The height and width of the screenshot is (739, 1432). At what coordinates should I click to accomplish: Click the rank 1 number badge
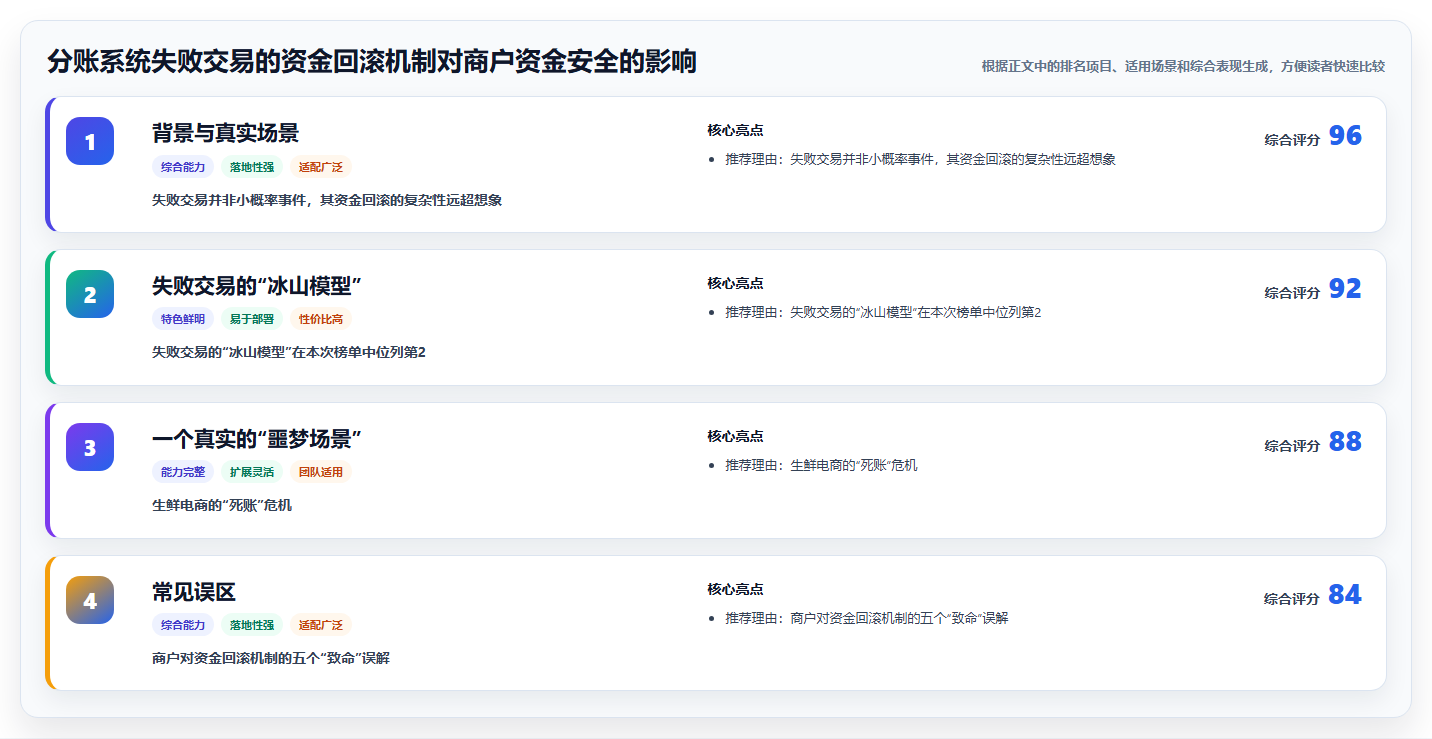pyautogui.click(x=90, y=141)
